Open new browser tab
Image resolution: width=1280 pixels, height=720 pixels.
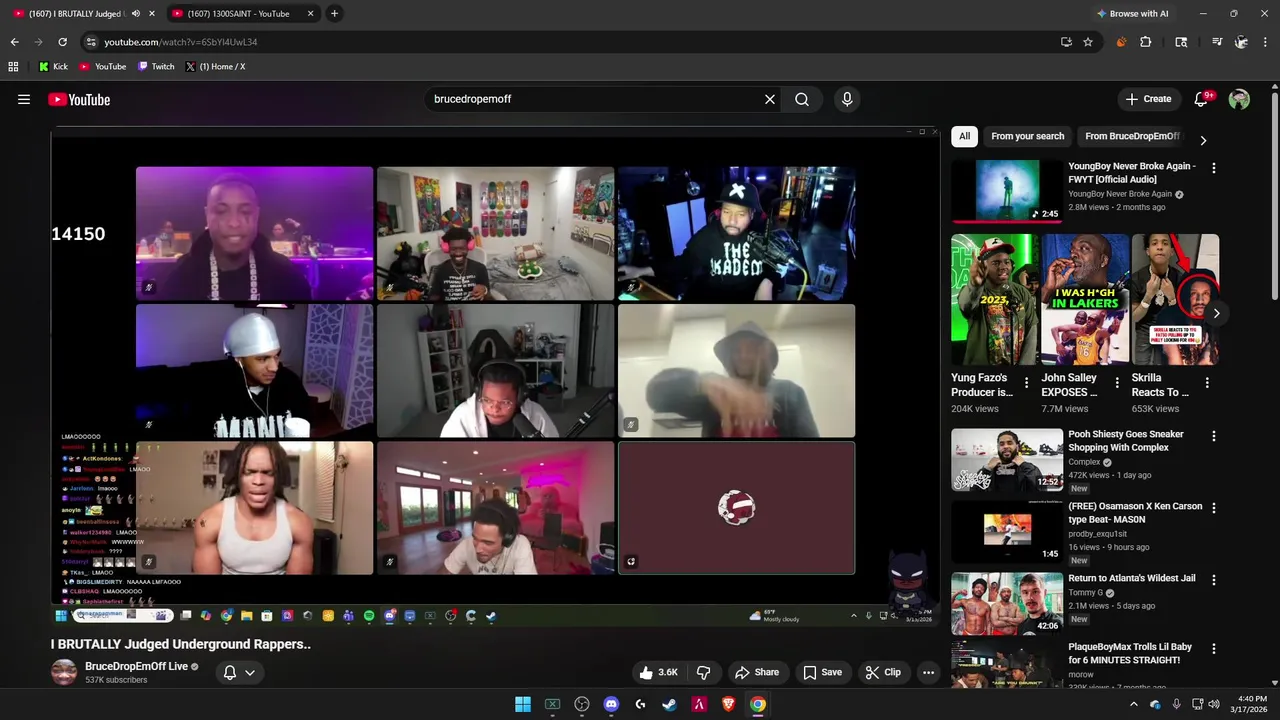[334, 13]
